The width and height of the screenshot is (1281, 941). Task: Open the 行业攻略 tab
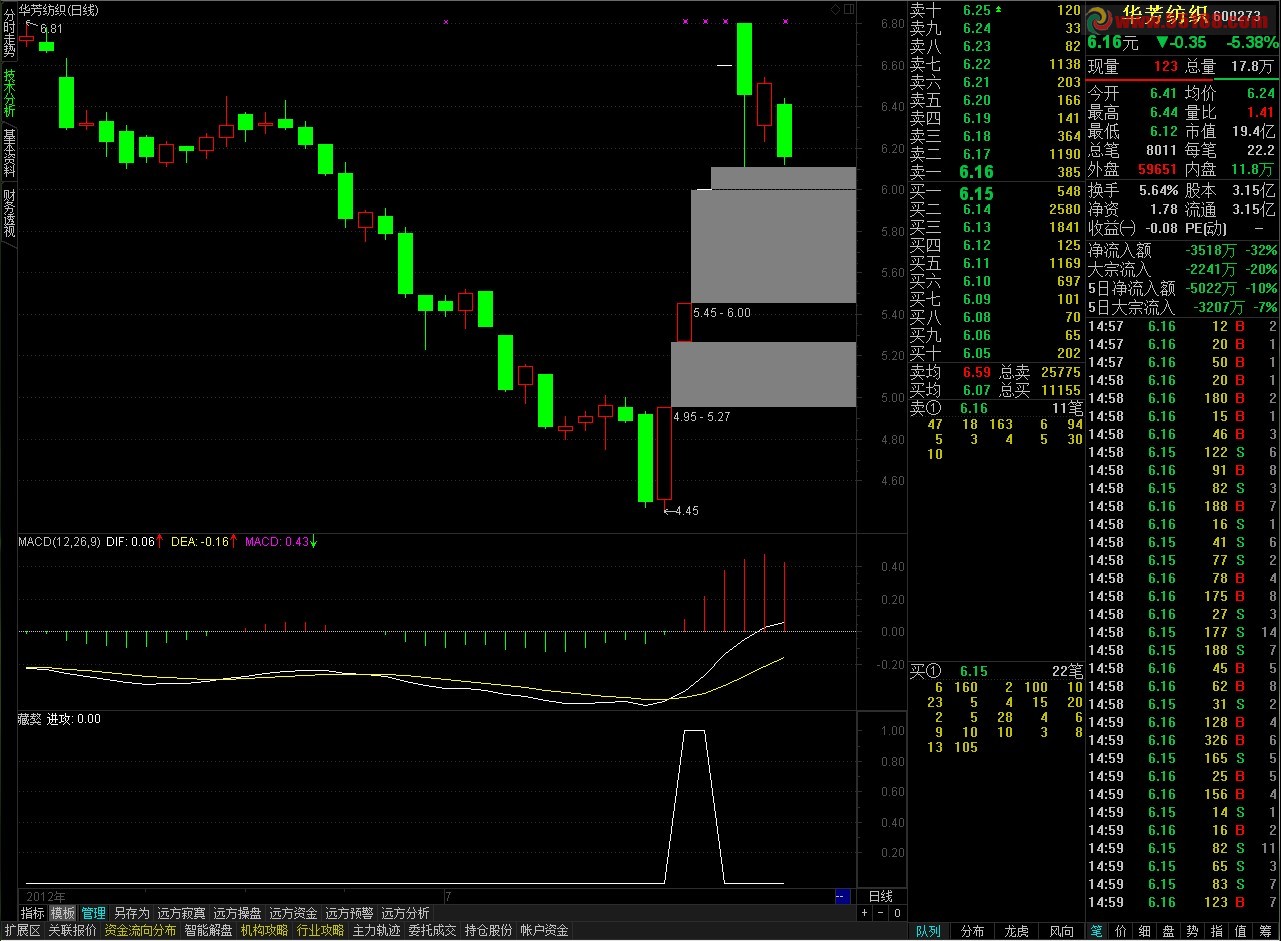[321, 931]
